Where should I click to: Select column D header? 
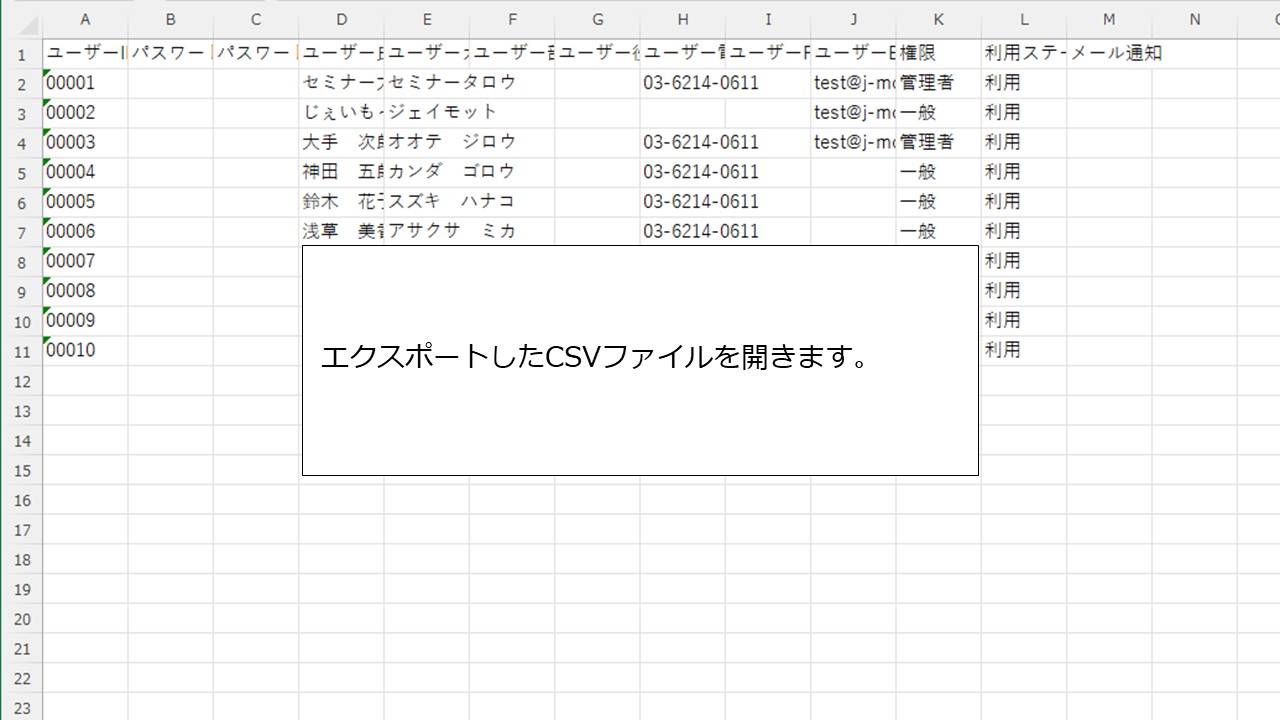point(342,19)
